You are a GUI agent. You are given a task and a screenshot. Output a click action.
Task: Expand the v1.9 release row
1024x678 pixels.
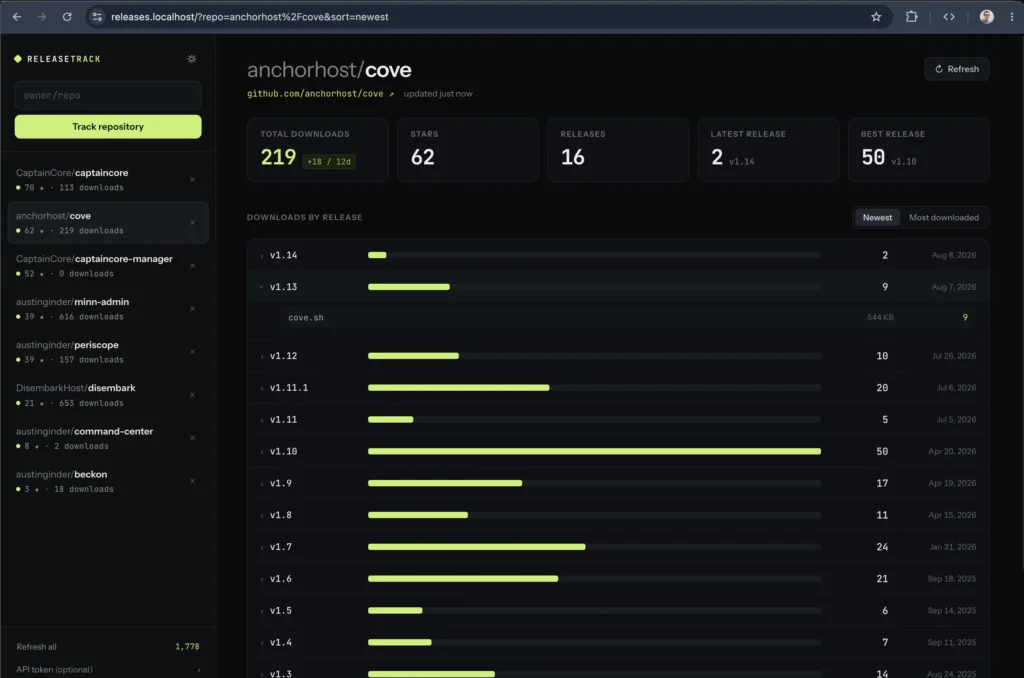tap(618, 483)
